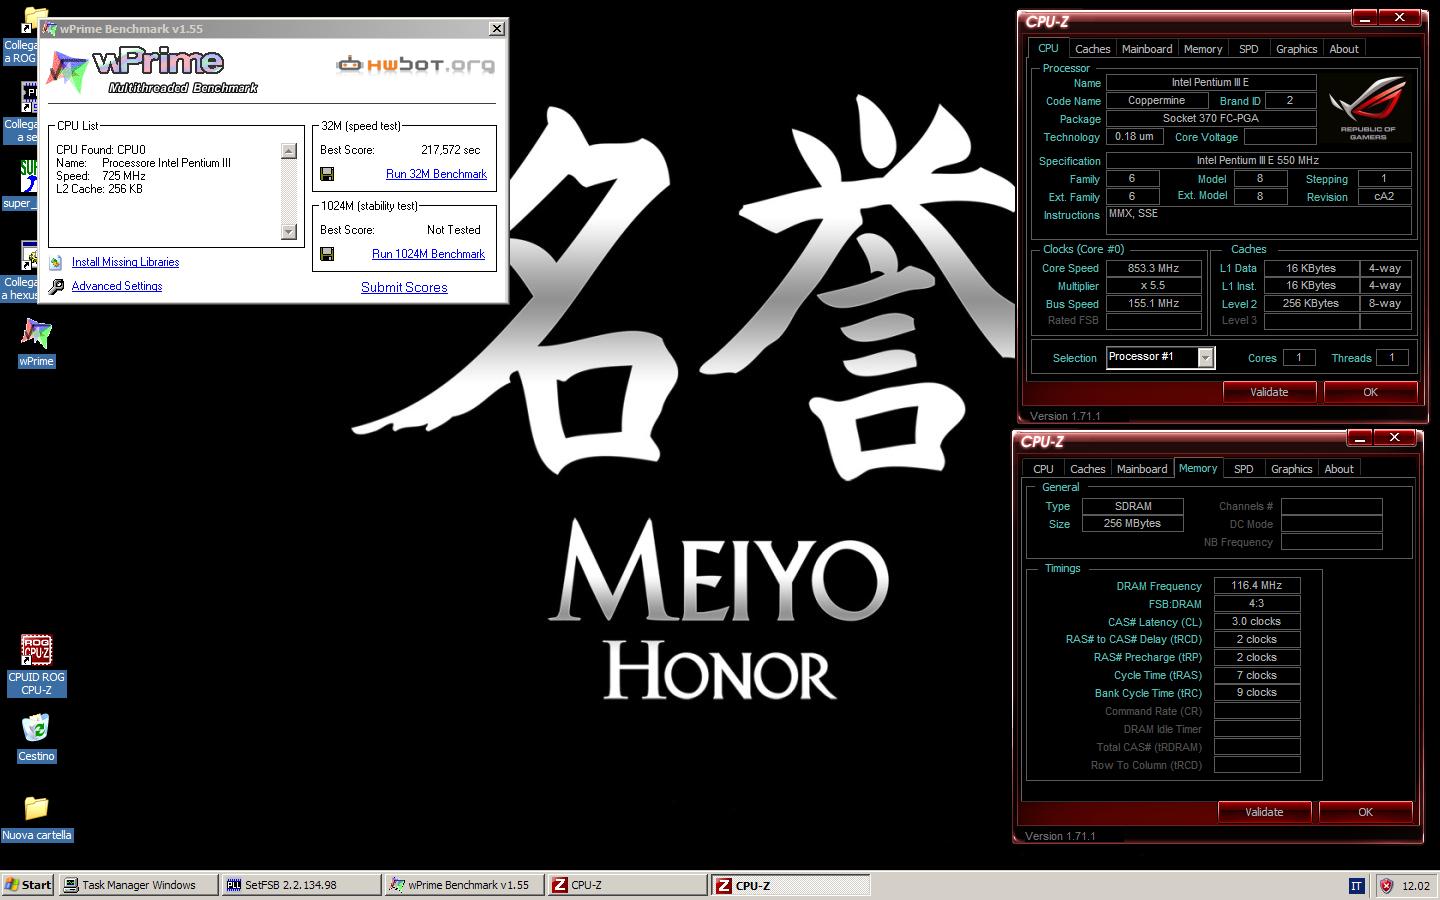Minimize the lower CPU-Z Memory window
The width and height of the screenshot is (1440, 900).
(x=1360, y=437)
